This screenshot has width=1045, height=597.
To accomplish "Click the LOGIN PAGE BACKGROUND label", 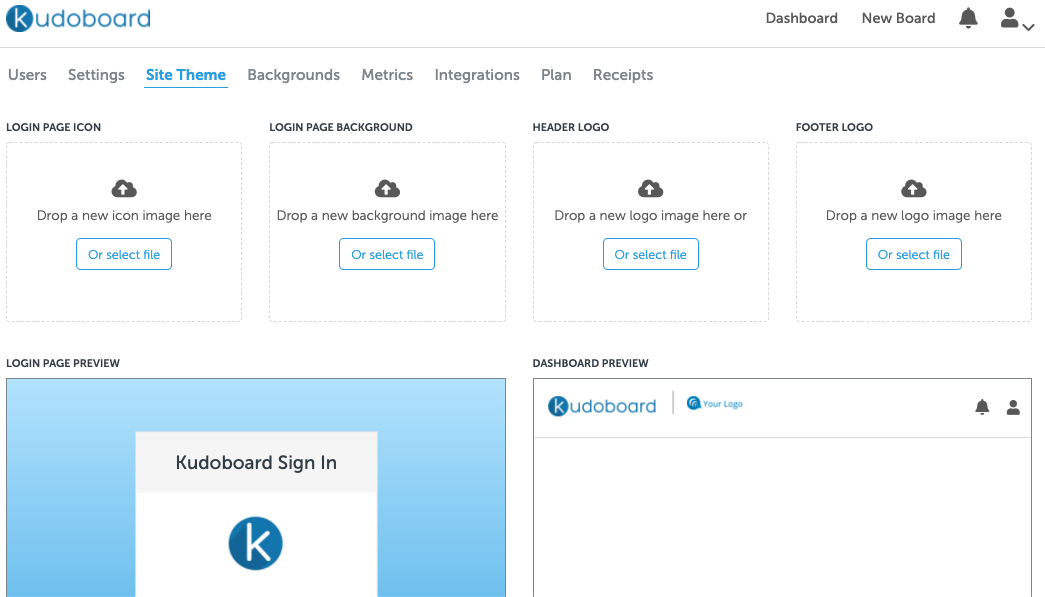I will 341,127.
